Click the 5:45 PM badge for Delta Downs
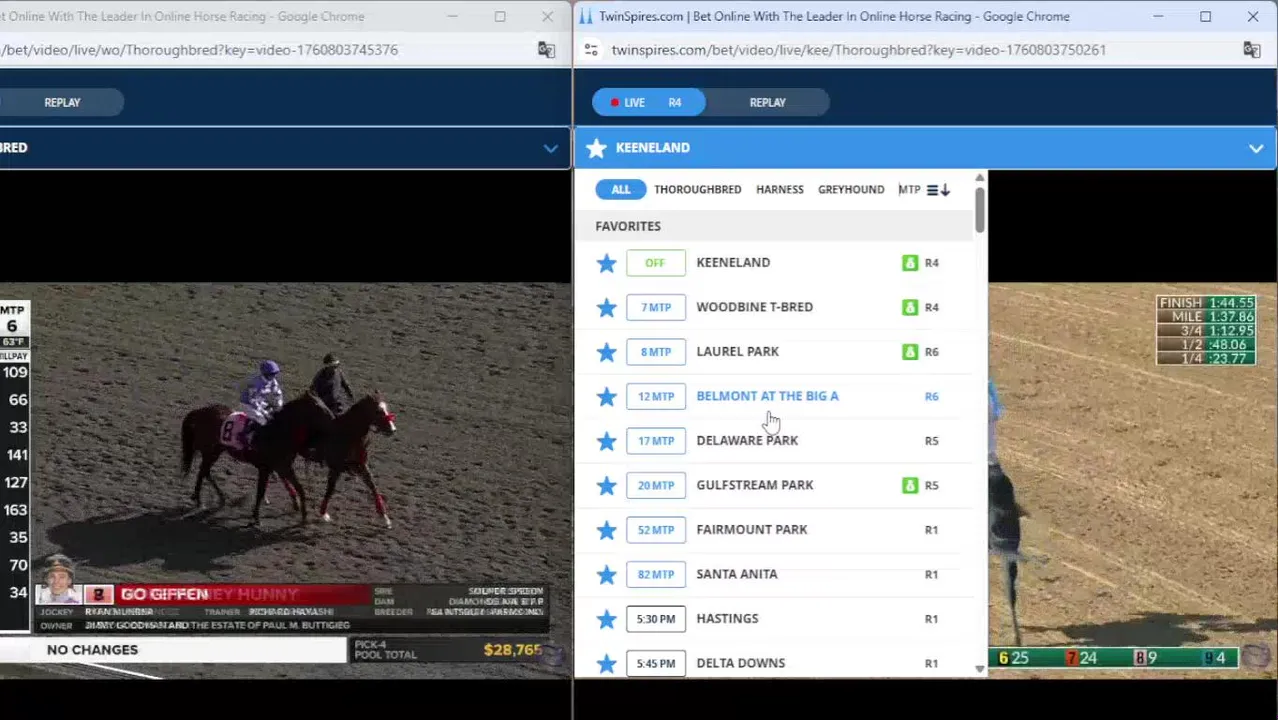The image size is (1278, 720). click(656, 663)
